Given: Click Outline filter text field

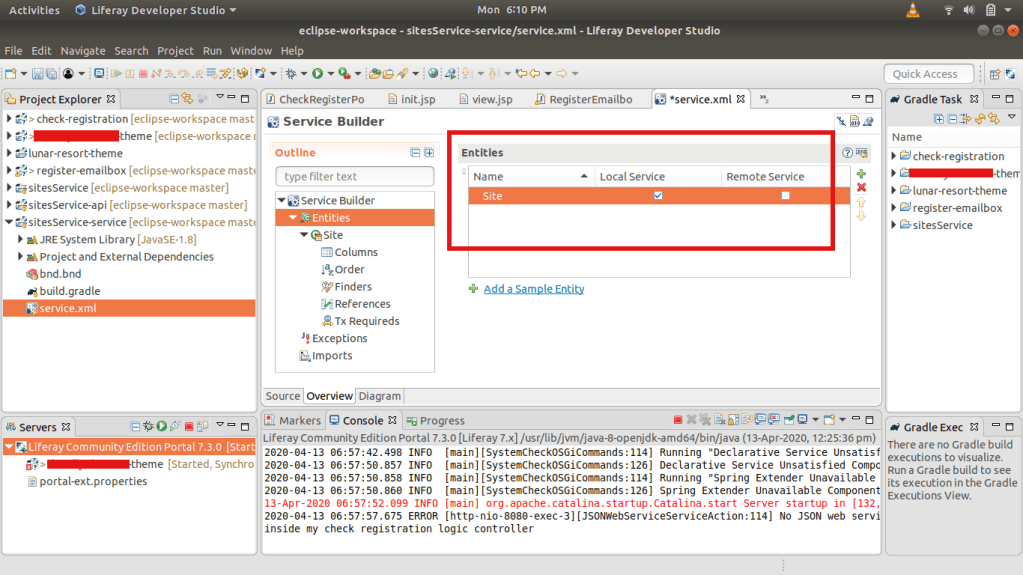Looking at the screenshot, I should (354, 177).
